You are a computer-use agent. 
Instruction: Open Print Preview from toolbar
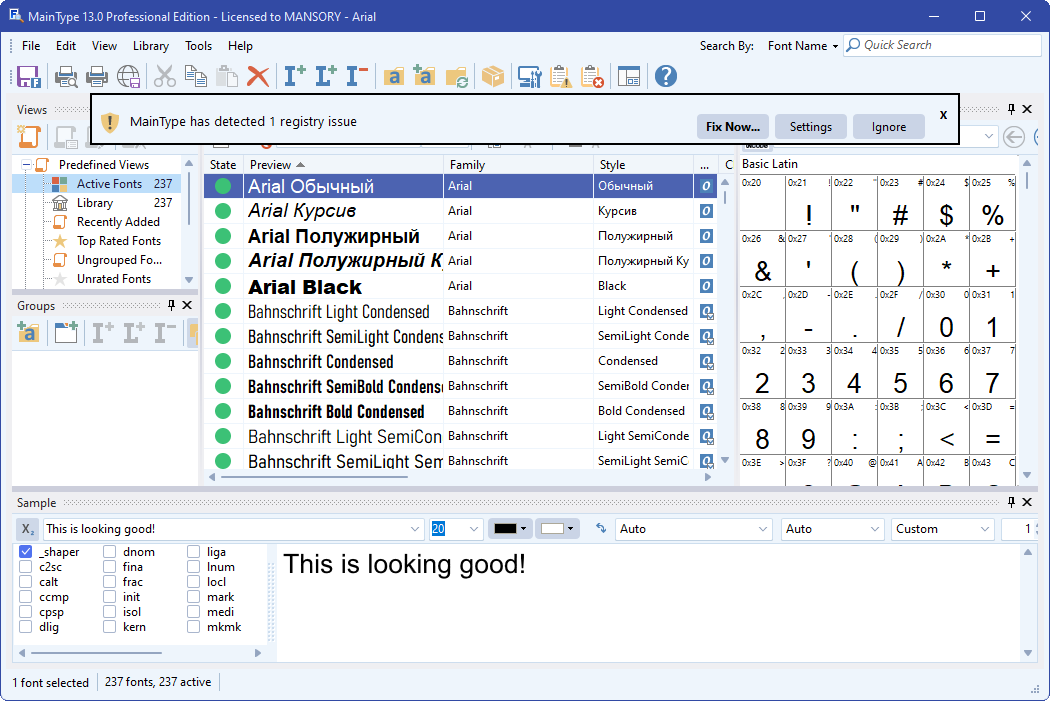pyautogui.click(x=66, y=76)
